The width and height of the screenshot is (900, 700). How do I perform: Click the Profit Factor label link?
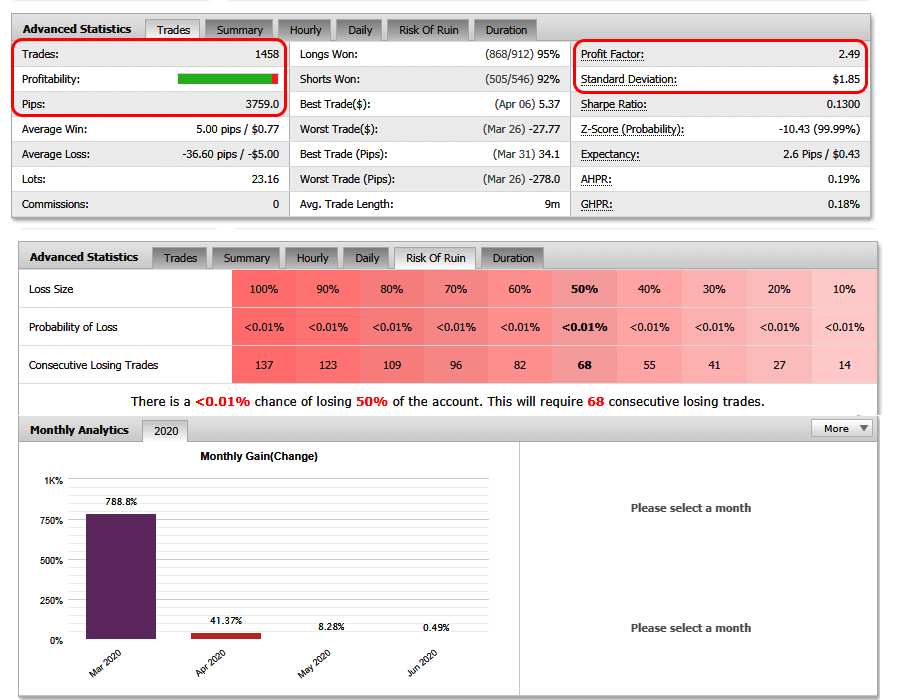612,54
